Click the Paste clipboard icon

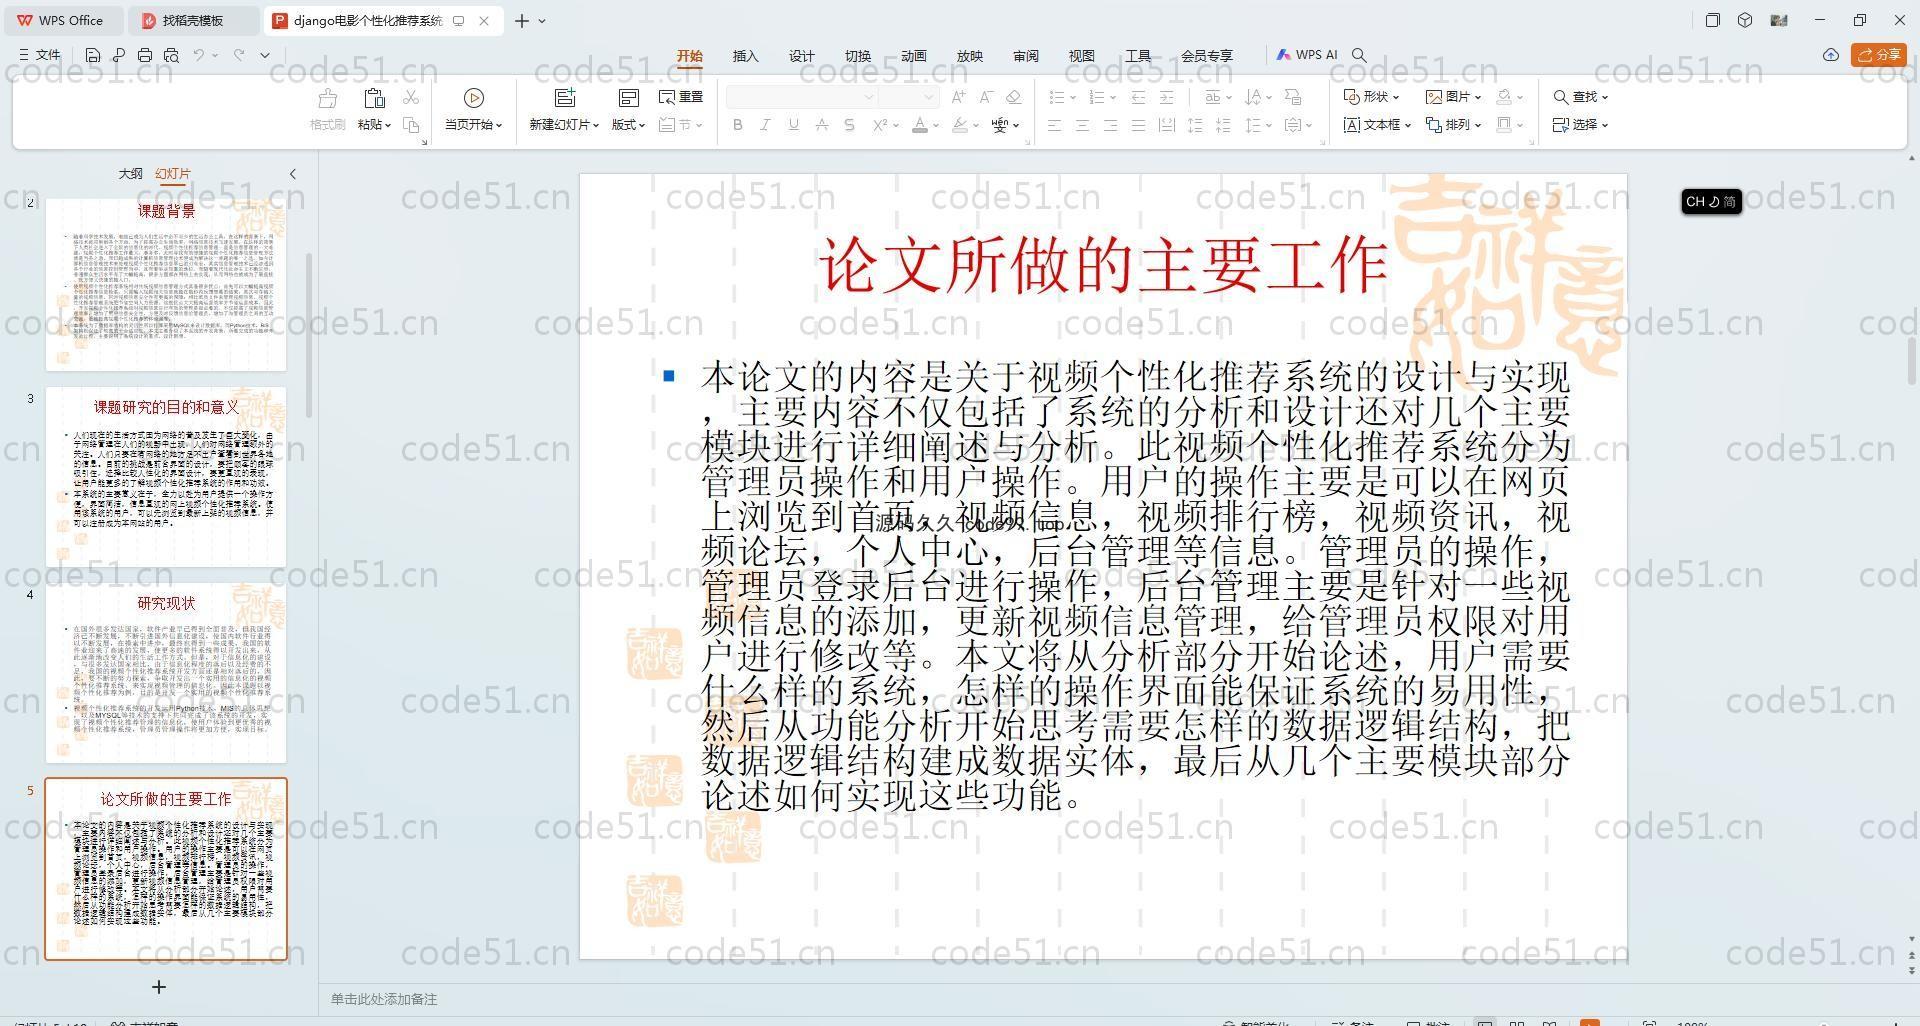pos(374,98)
